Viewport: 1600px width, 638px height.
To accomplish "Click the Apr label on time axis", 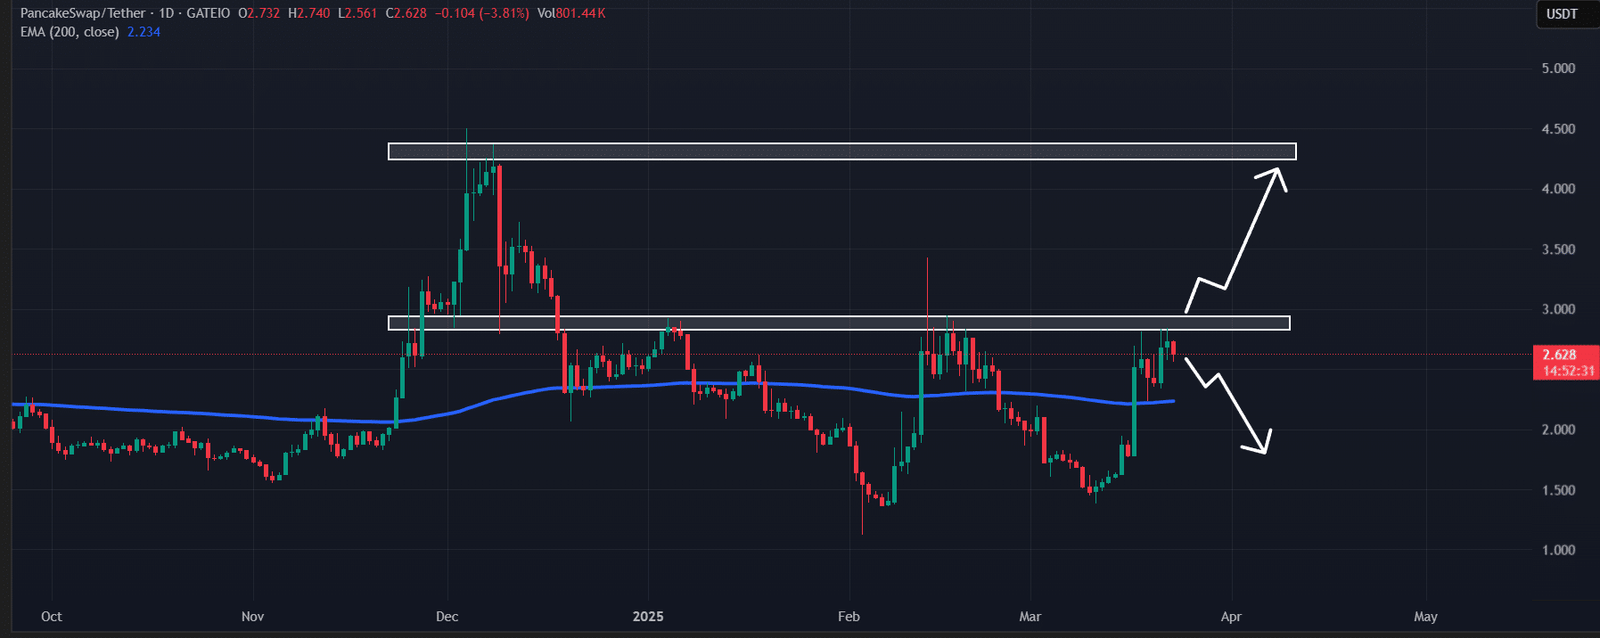I will click(x=1231, y=616).
